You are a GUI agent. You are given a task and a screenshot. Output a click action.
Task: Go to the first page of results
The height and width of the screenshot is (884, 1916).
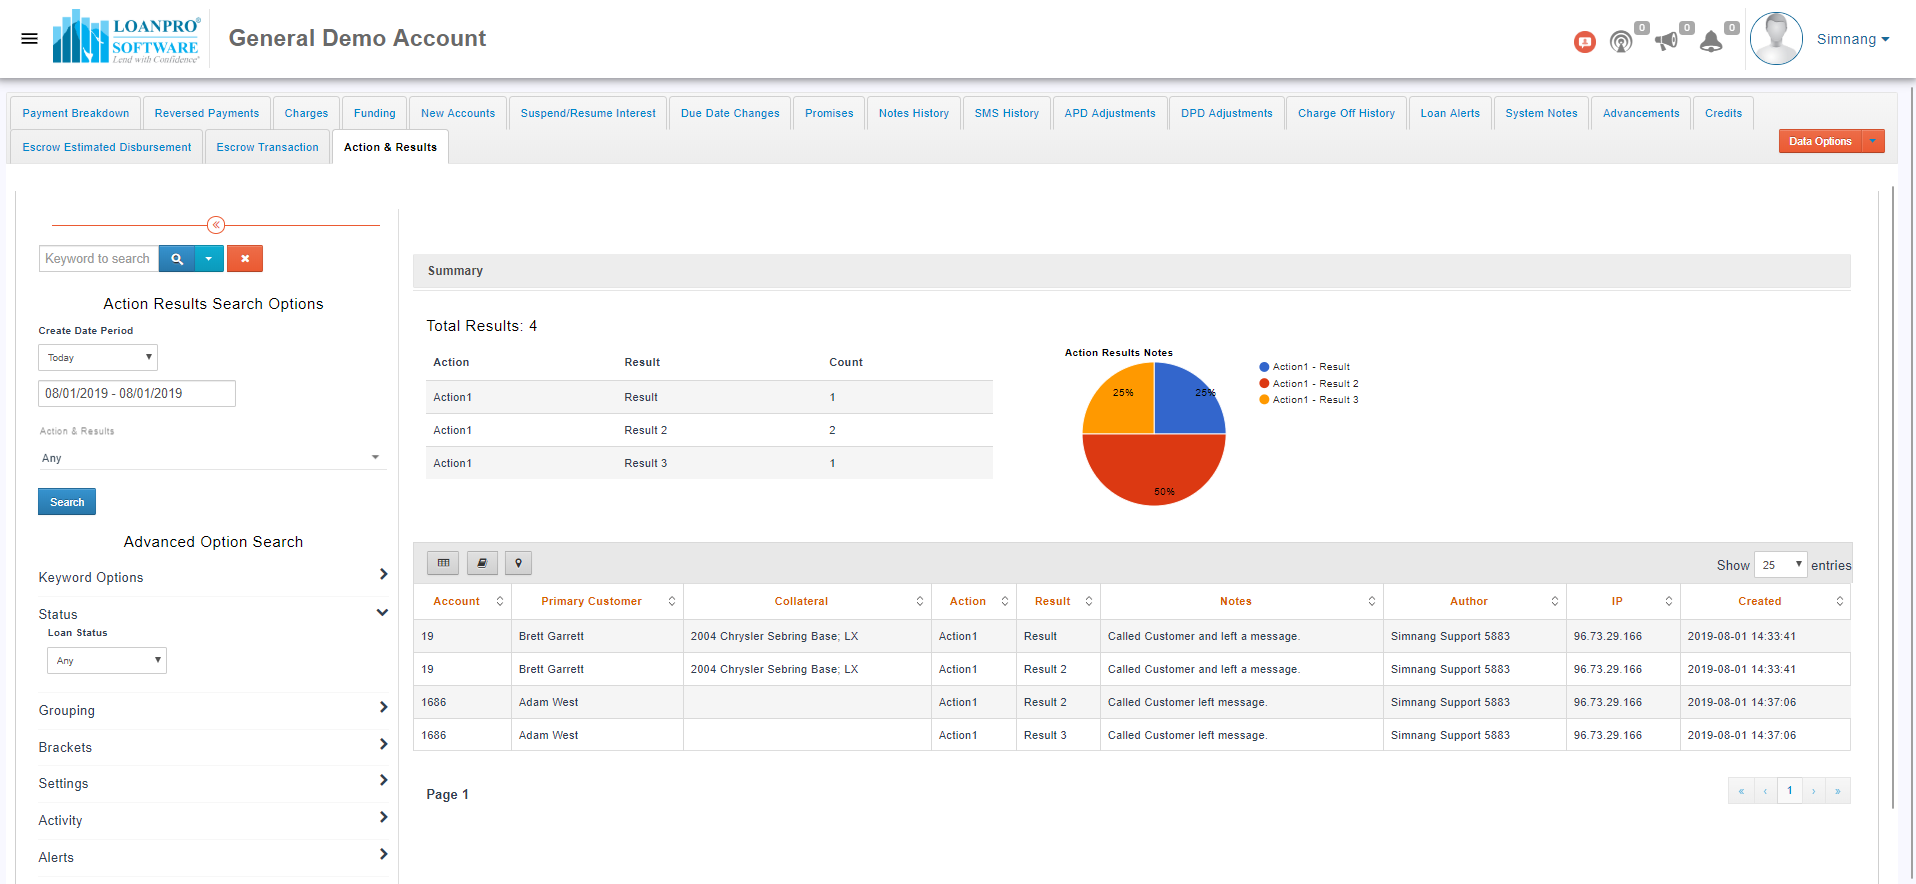click(x=1741, y=790)
